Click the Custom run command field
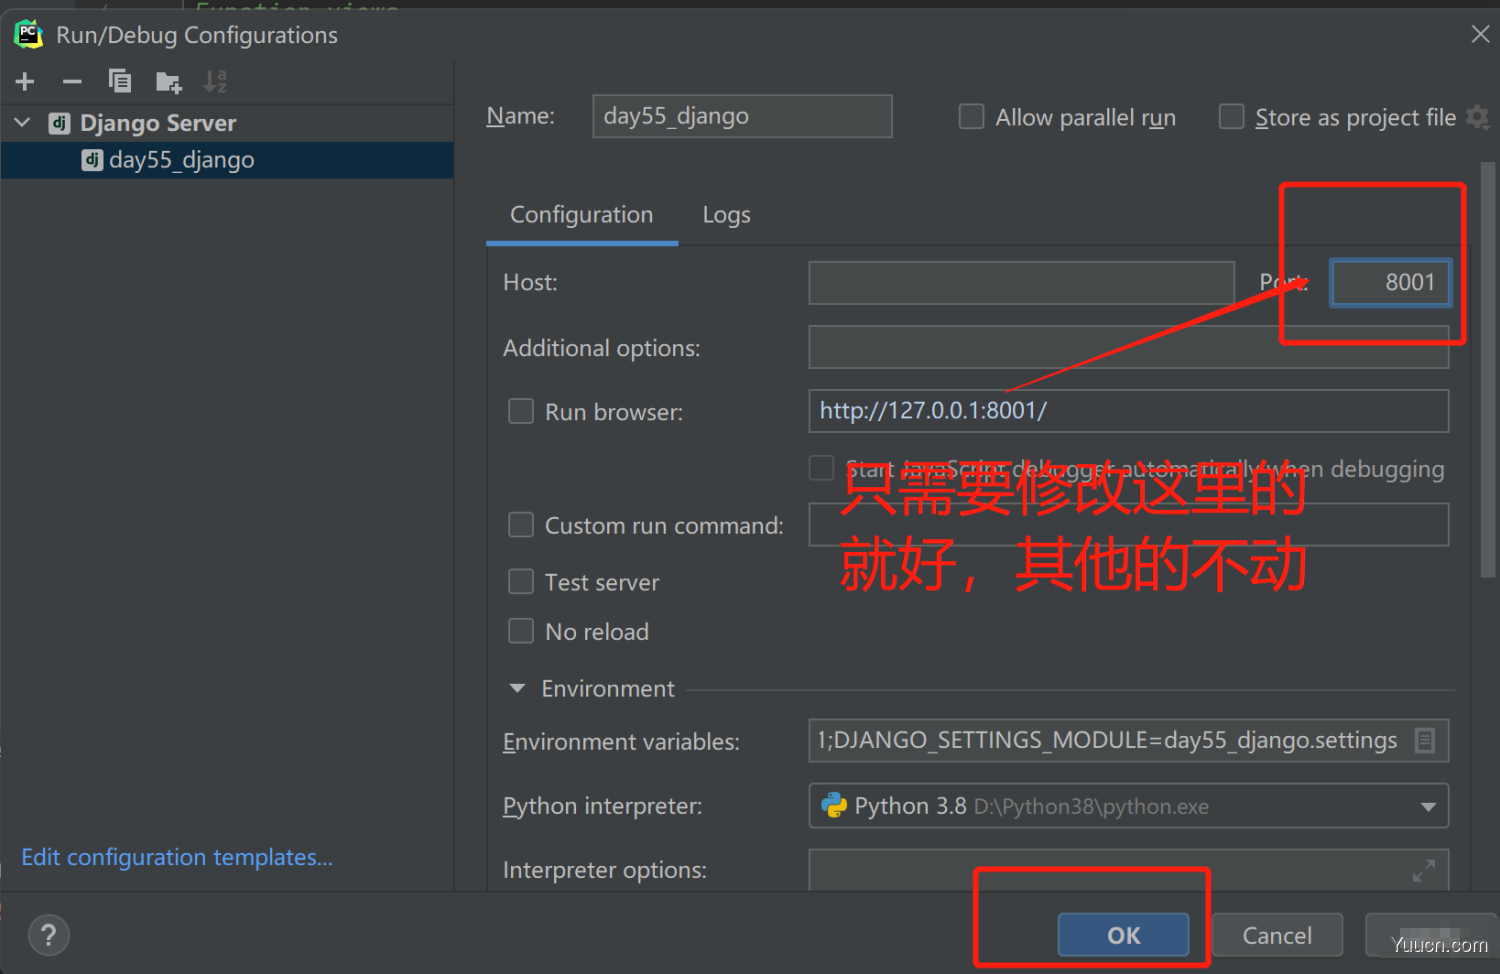This screenshot has width=1500, height=974. coord(1128,525)
